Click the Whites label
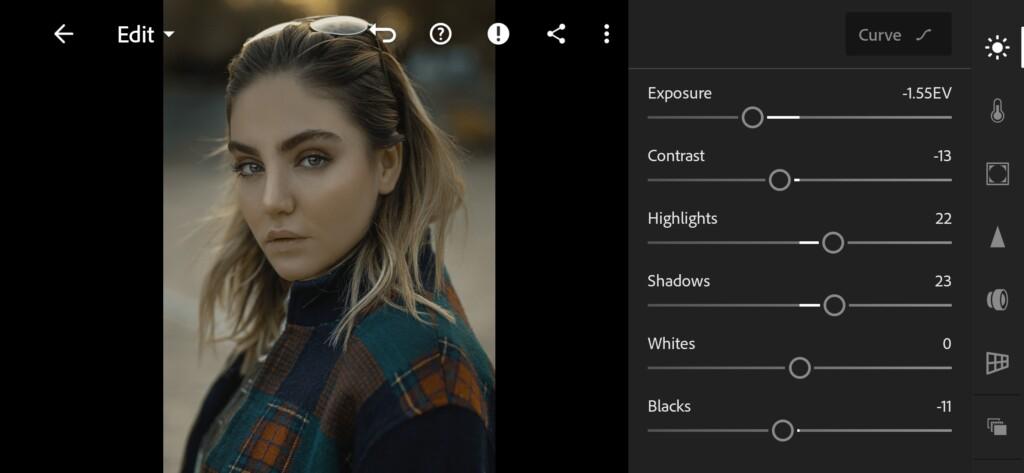 [x=671, y=344]
